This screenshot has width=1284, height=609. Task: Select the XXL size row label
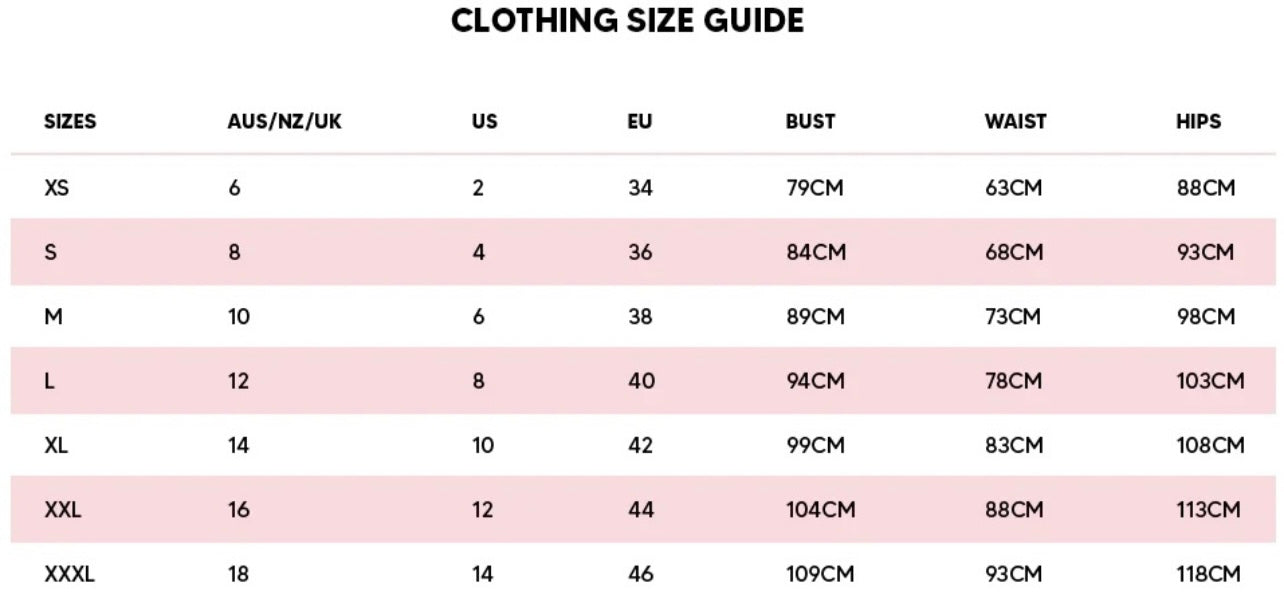click(x=63, y=510)
